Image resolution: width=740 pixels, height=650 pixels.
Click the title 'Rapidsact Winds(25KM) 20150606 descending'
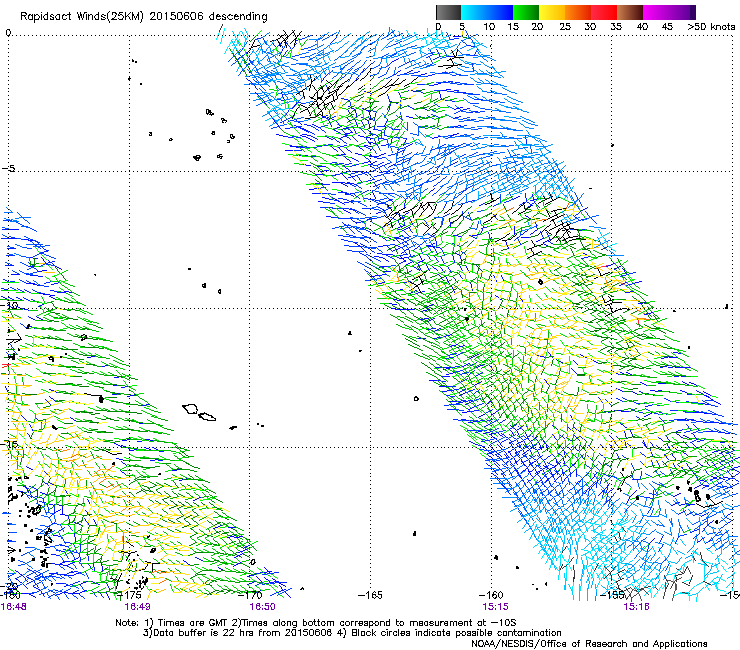pos(143,17)
